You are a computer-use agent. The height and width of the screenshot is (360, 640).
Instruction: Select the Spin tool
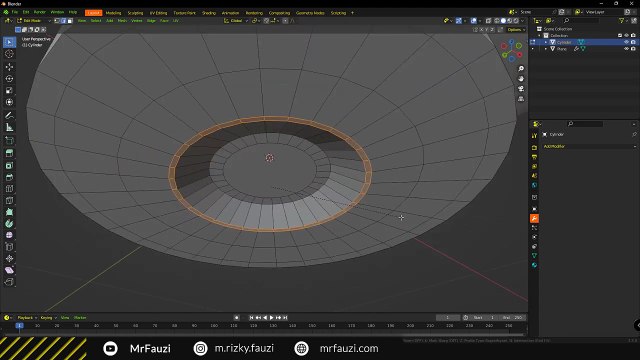(x=9, y=224)
